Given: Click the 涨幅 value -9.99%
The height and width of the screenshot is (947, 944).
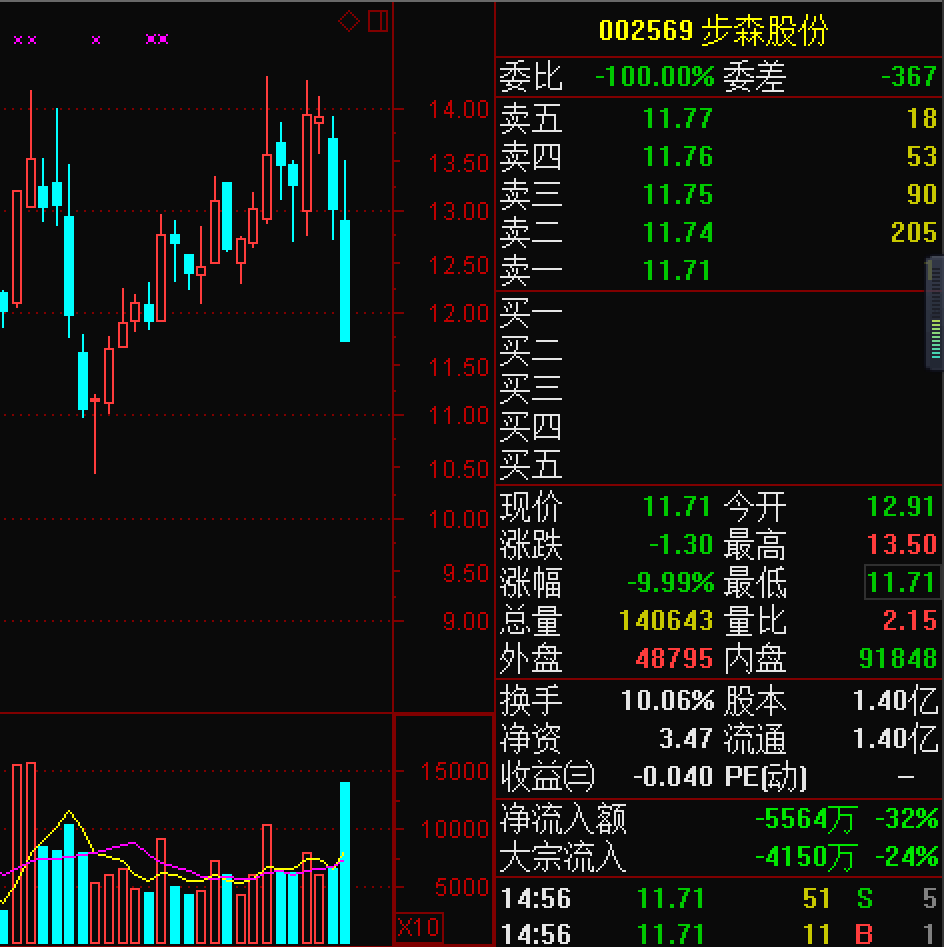Looking at the screenshot, I should click(x=670, y=583).
